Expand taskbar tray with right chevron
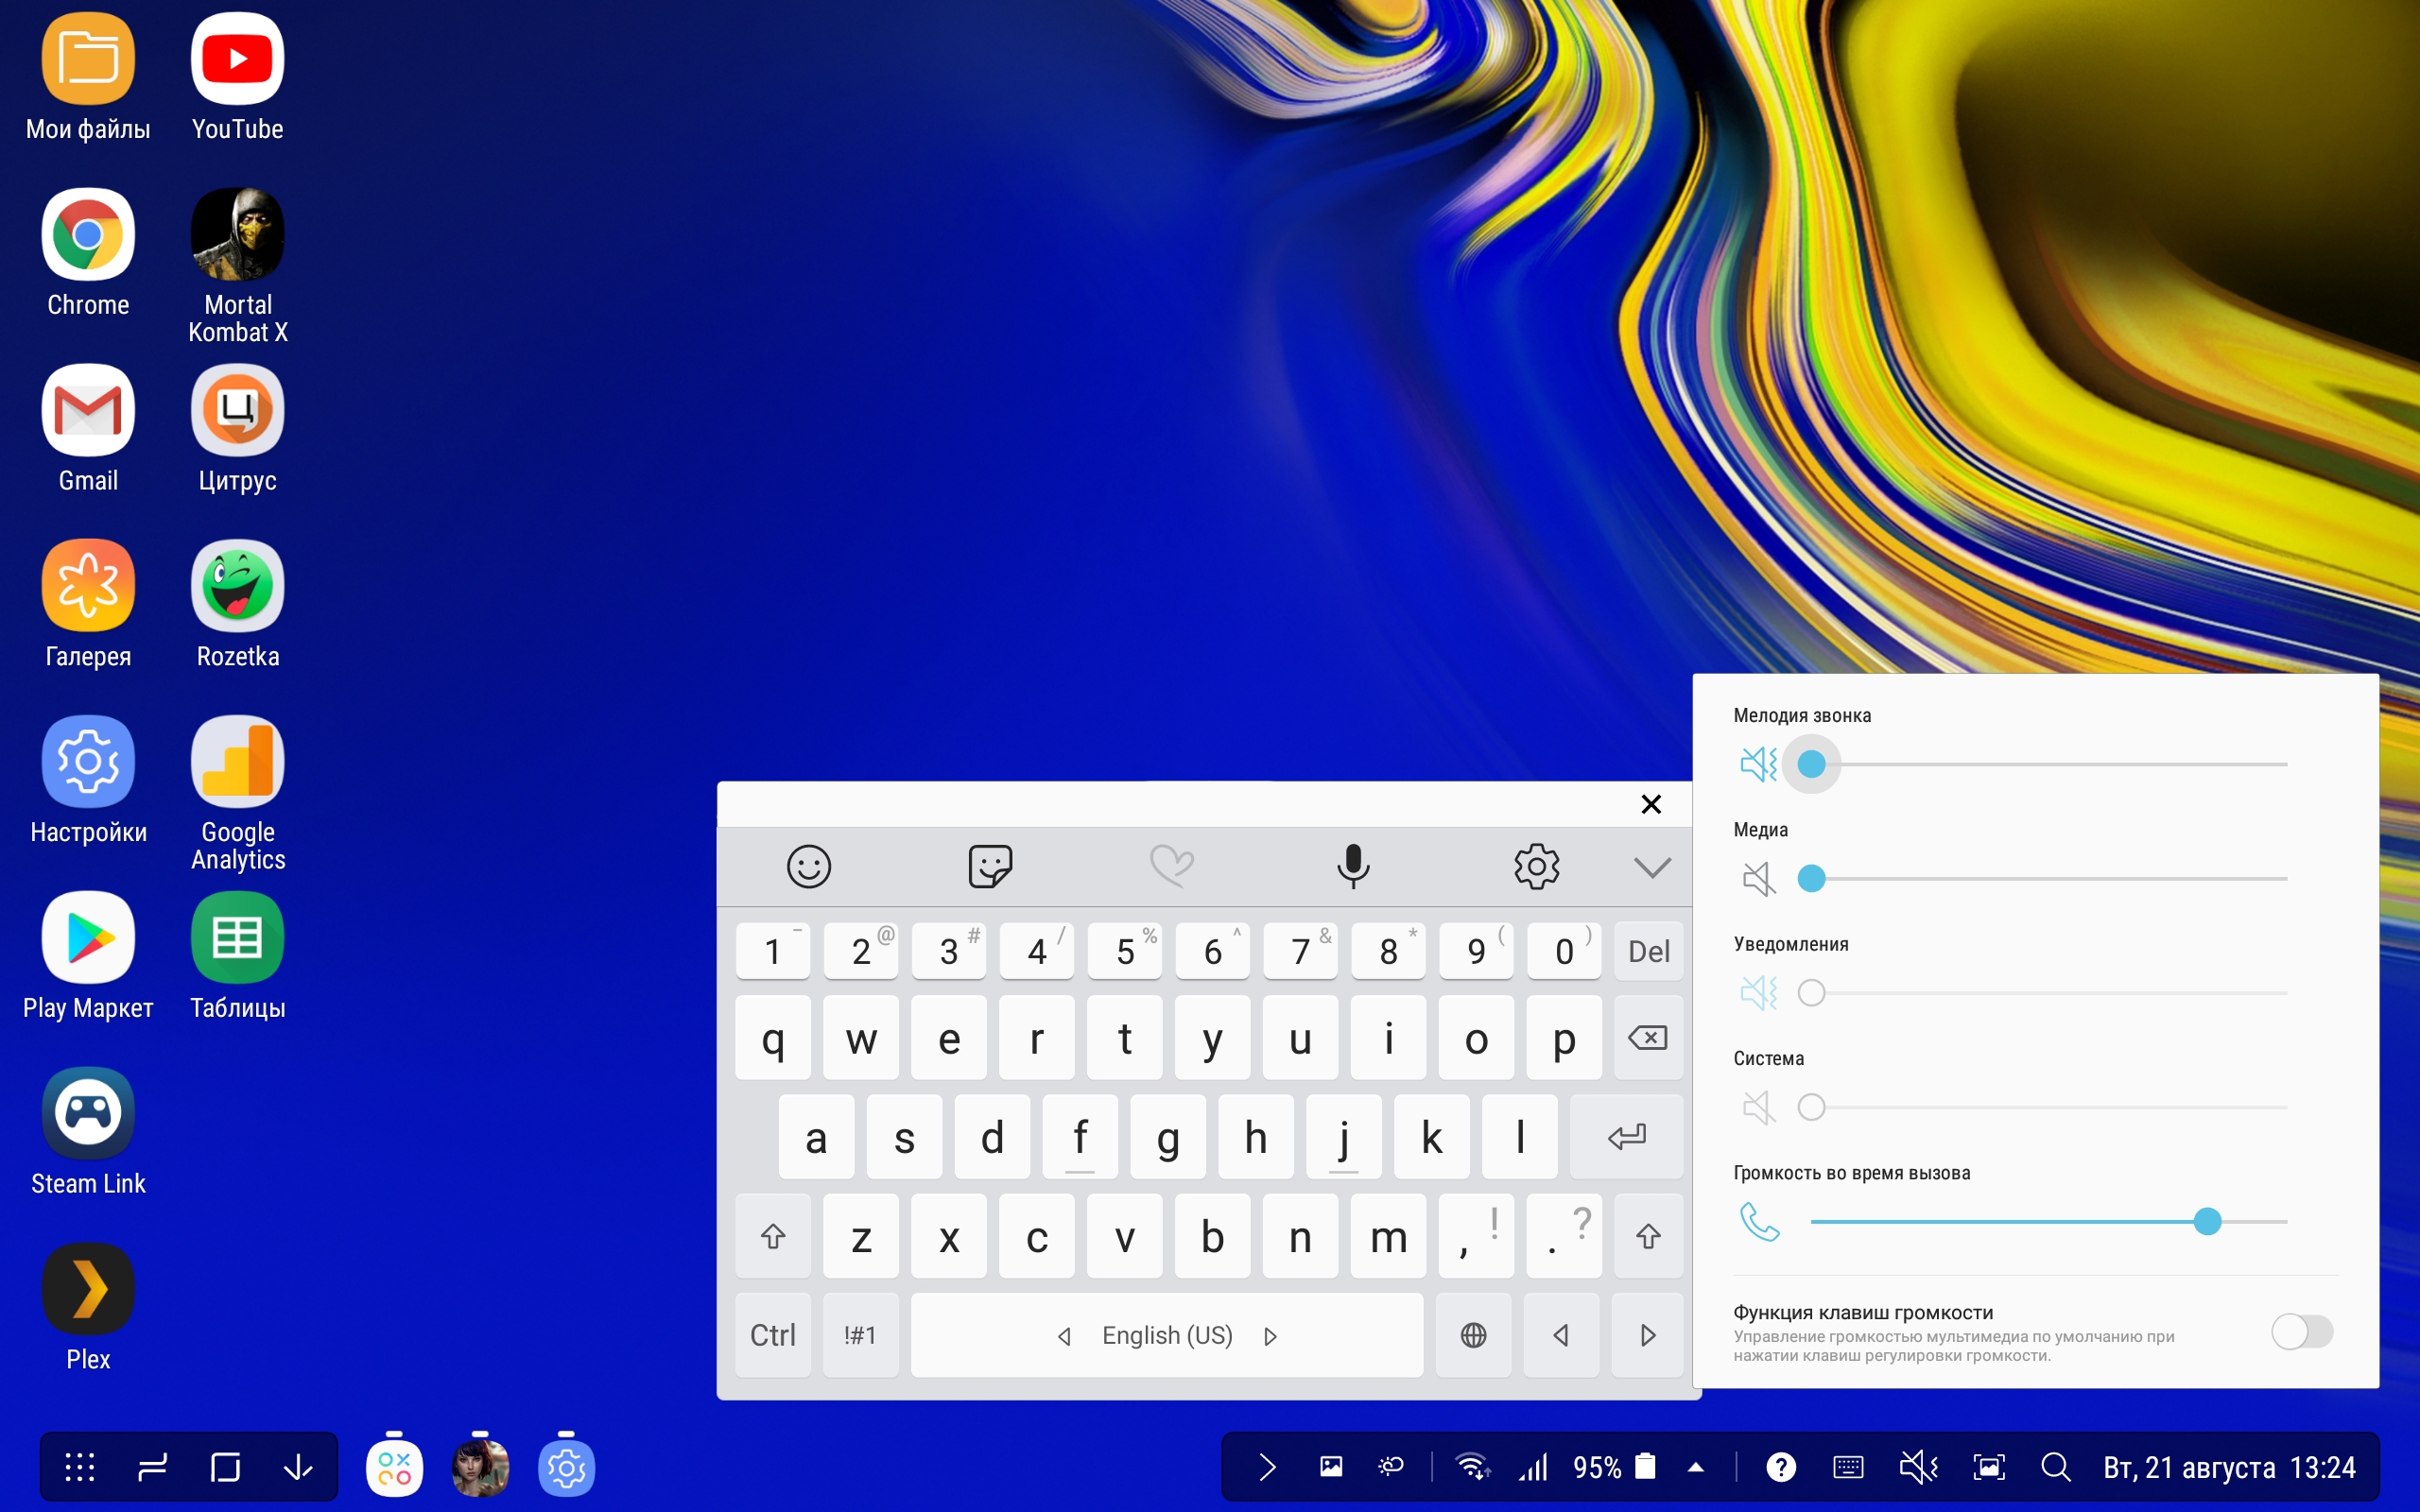This screenshot has height=1512, width=2420. coord(1267,1467)
